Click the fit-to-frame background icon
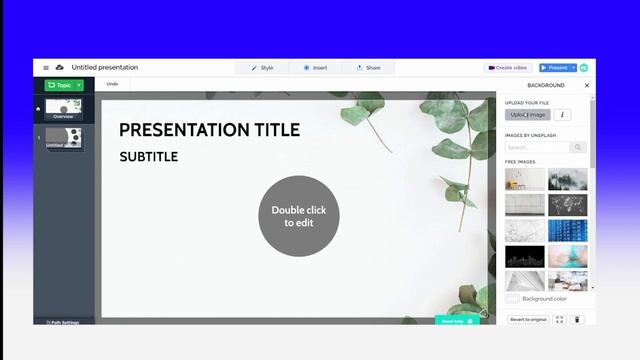The width and height of the screenshot is (640, 360). [560, 320]
